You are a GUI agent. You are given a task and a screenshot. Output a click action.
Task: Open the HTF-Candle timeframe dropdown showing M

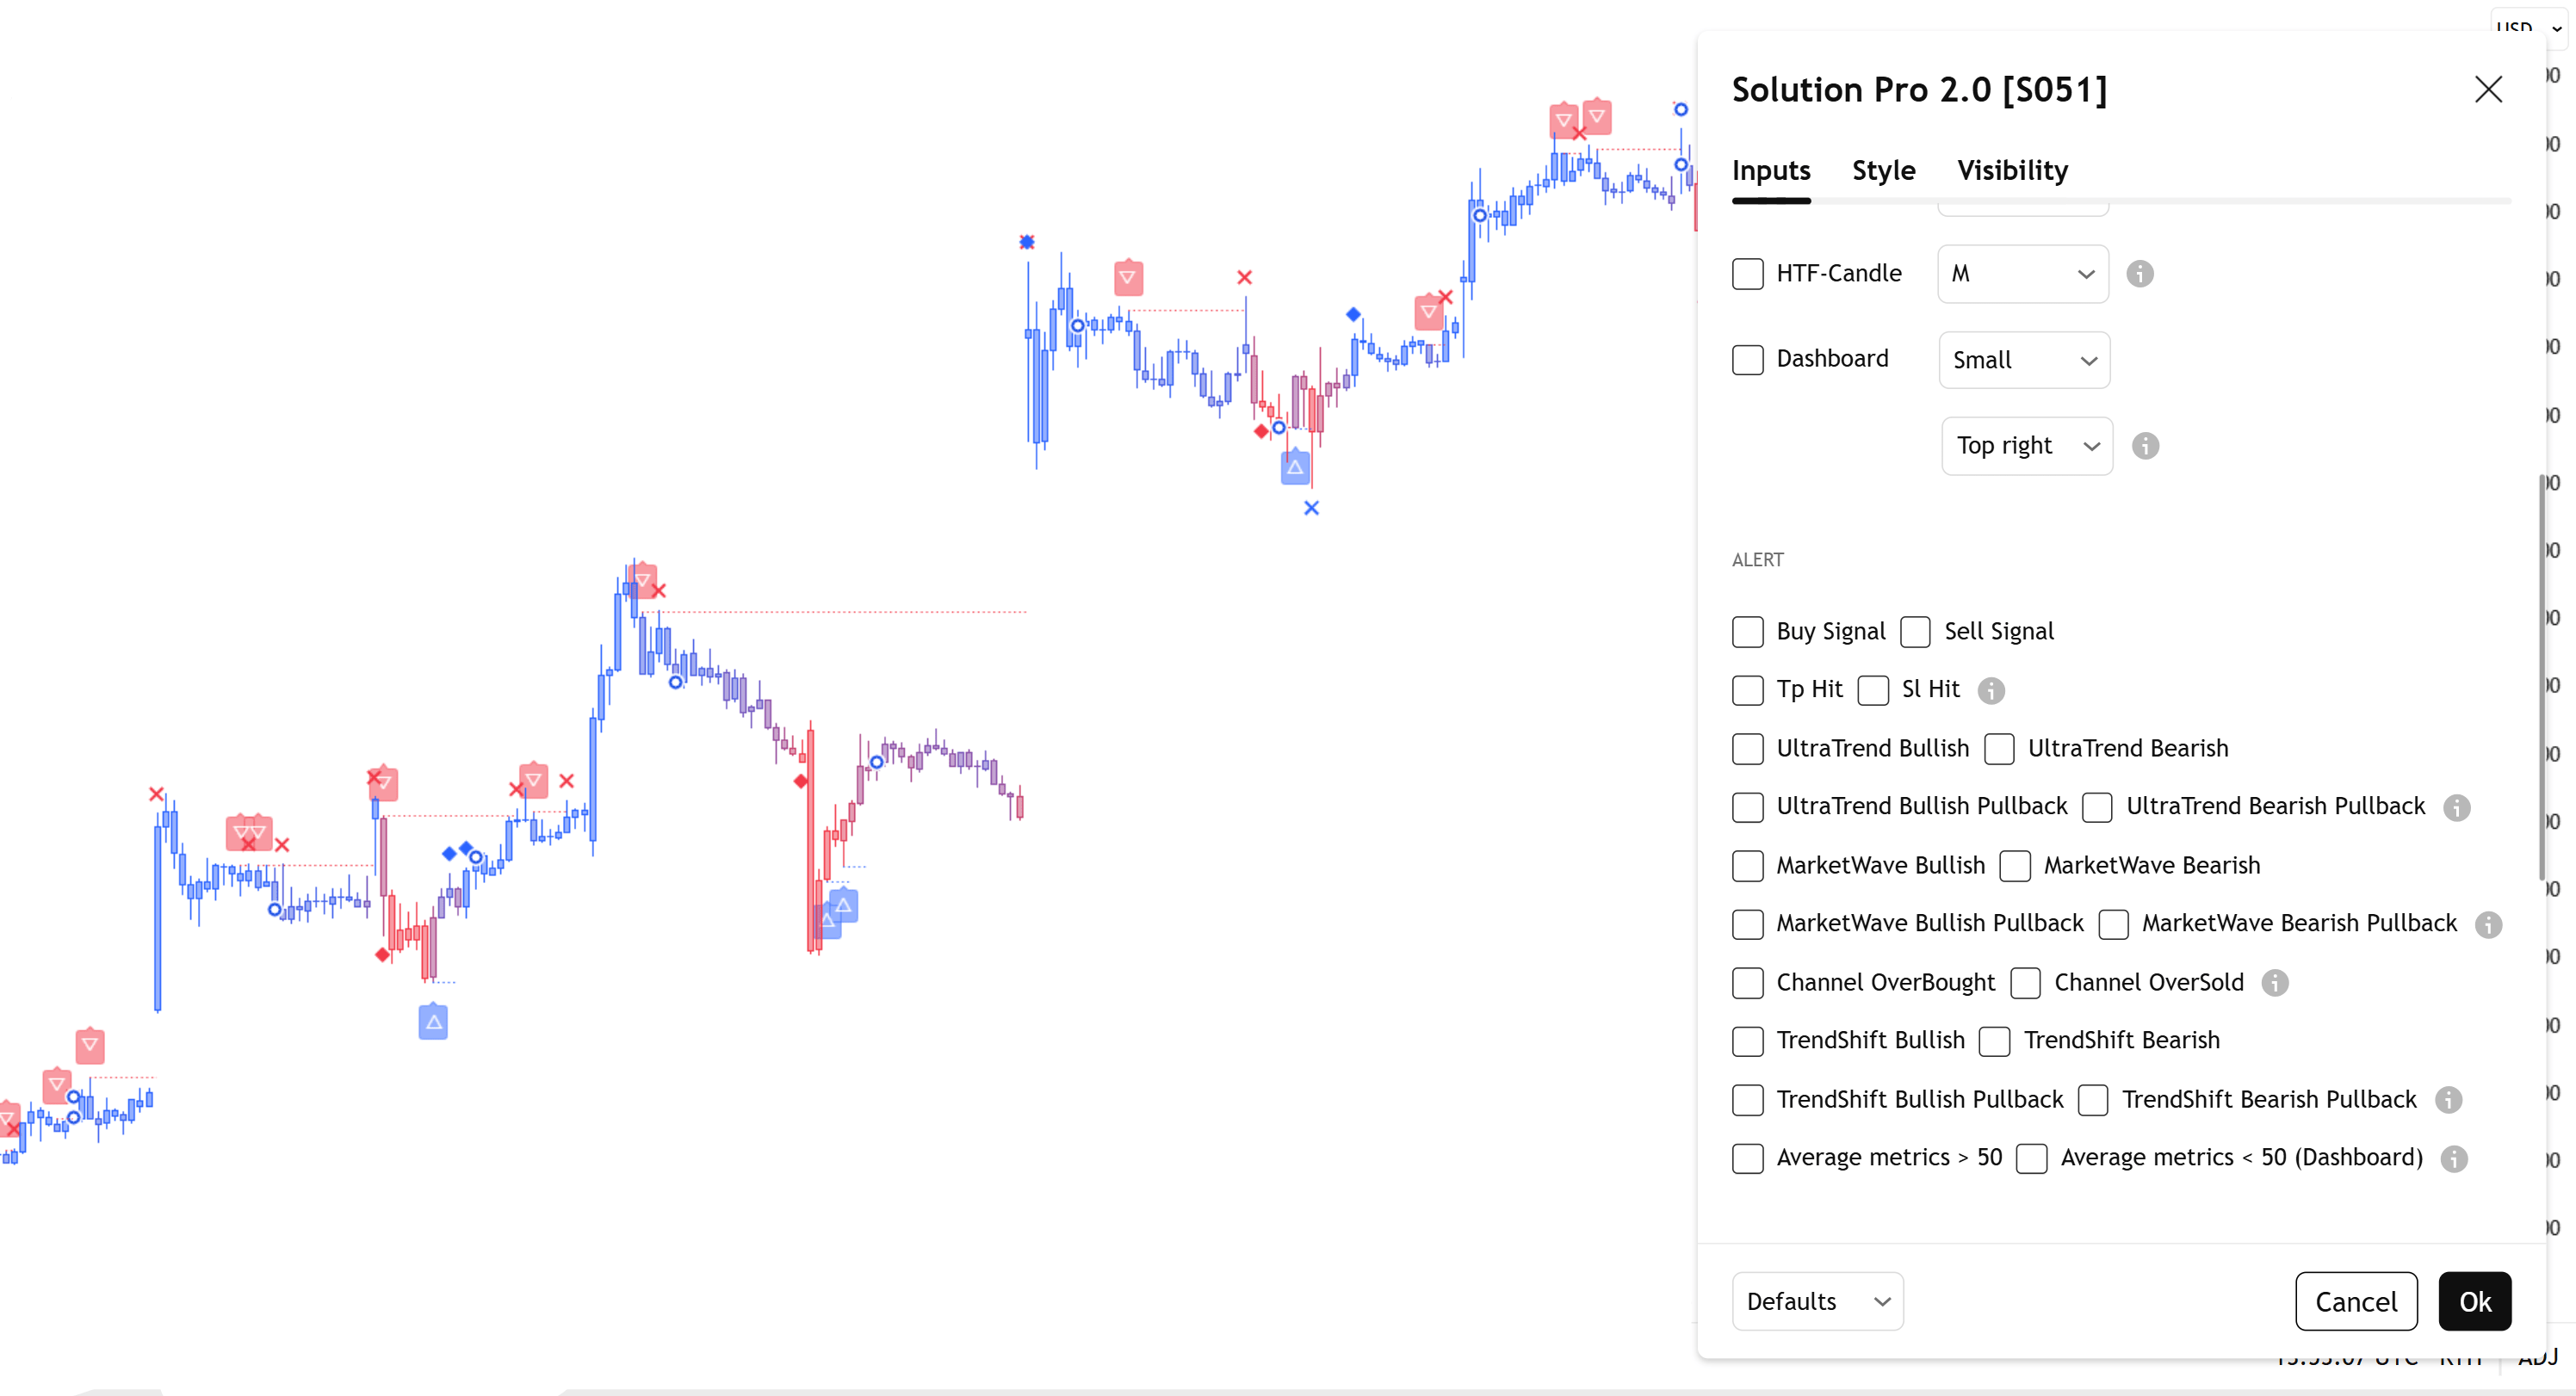(x=2022, y=274)
